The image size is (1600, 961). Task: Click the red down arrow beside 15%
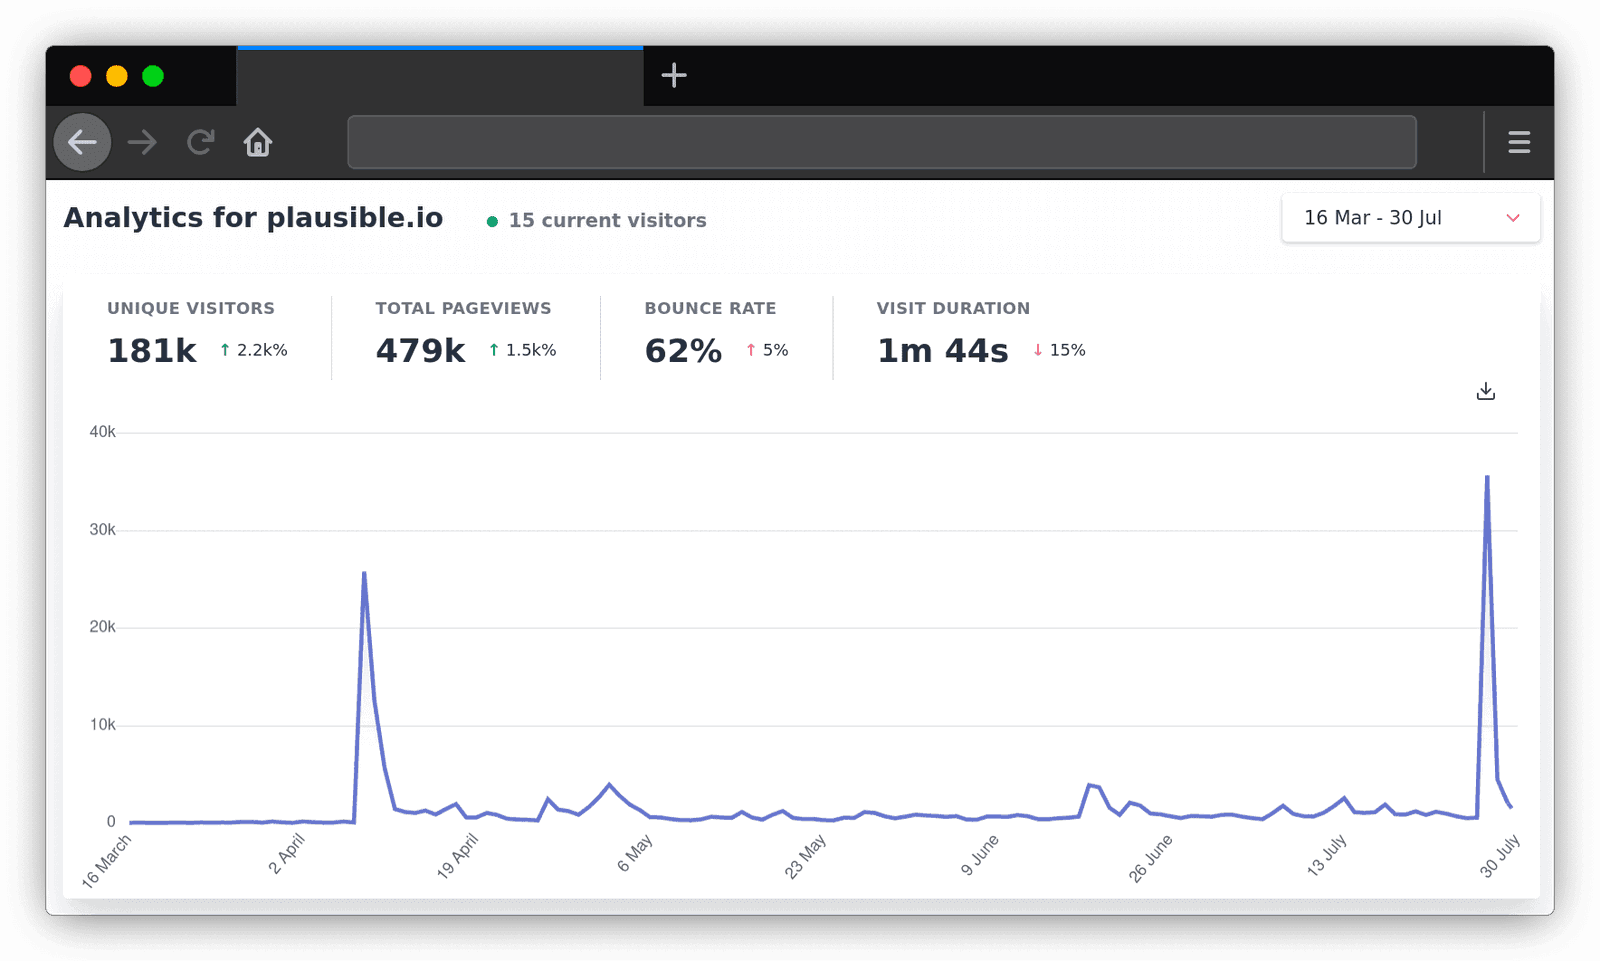pyautogui.click(x=1037, y=350)
